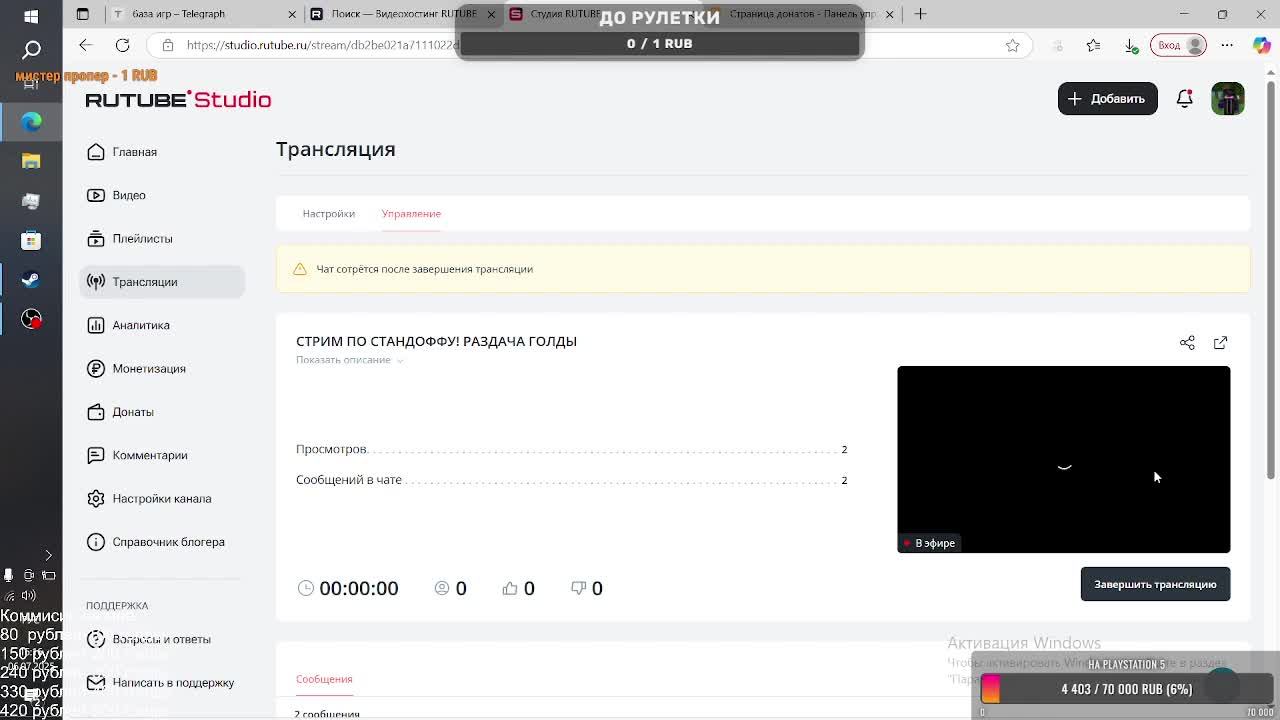Open browser favorites list icon
This screenshot has height=720, width=1280.
tap(1093, 45)
